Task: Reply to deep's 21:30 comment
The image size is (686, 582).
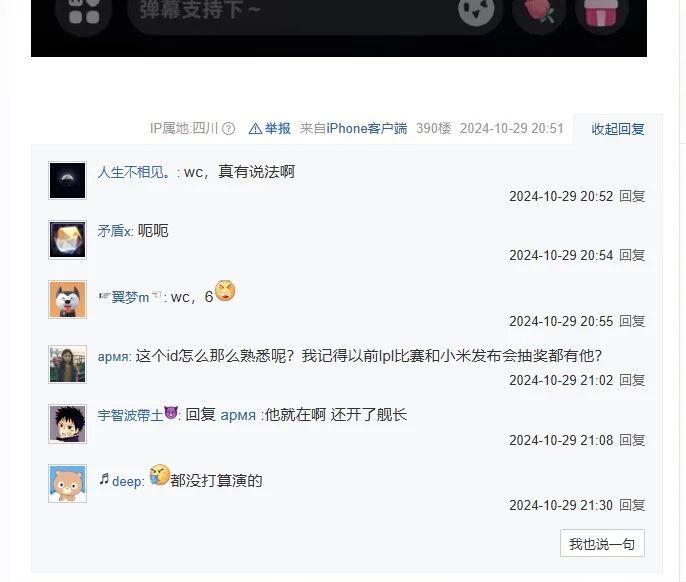Action: pyautogui.click(x=632, y=505)
